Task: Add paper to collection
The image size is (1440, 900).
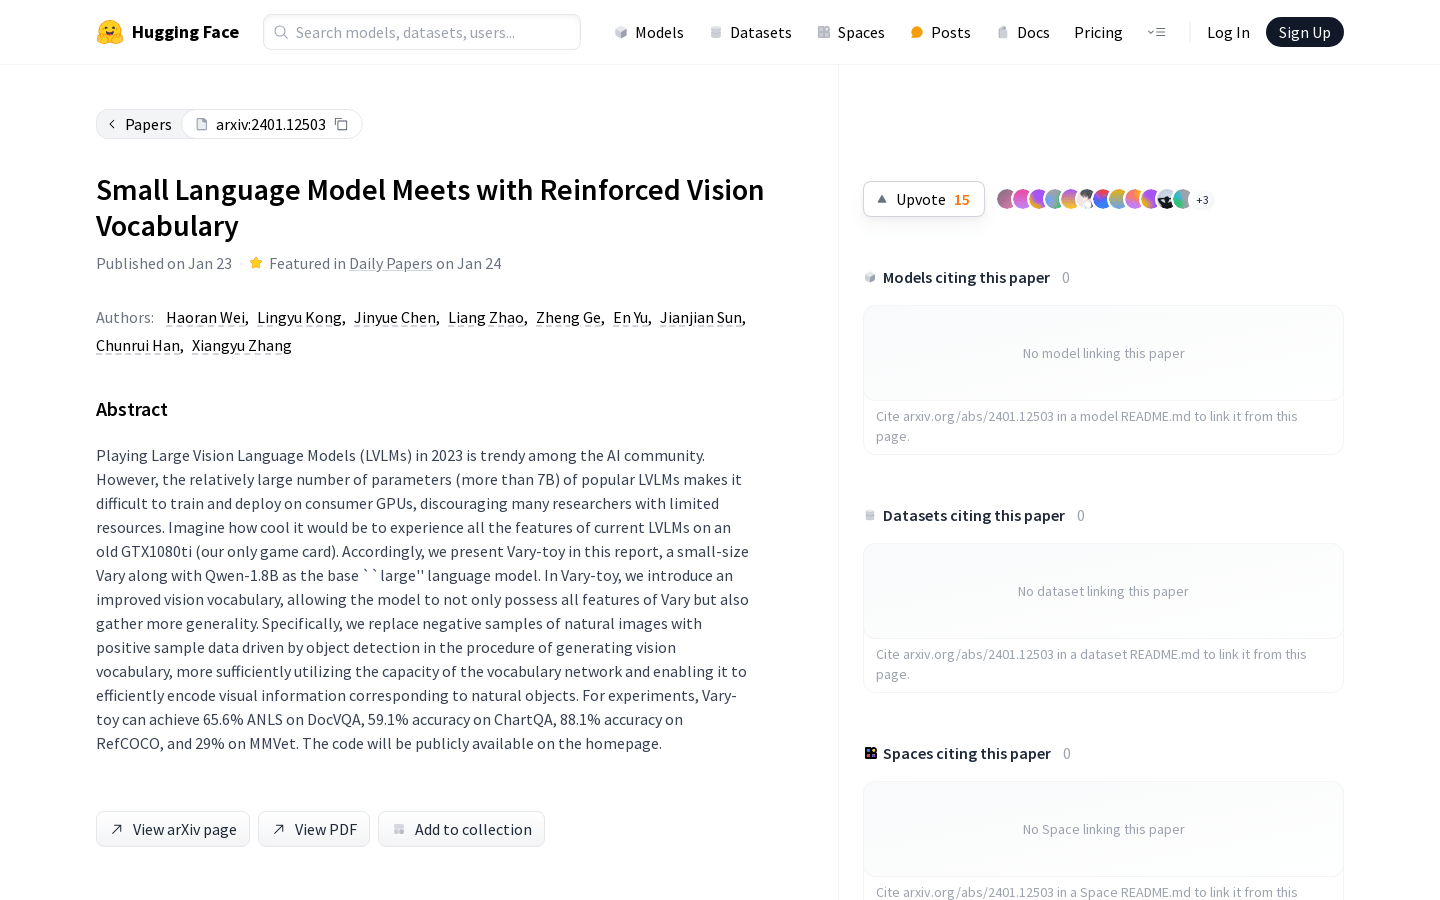Action: tap(461, 829)
